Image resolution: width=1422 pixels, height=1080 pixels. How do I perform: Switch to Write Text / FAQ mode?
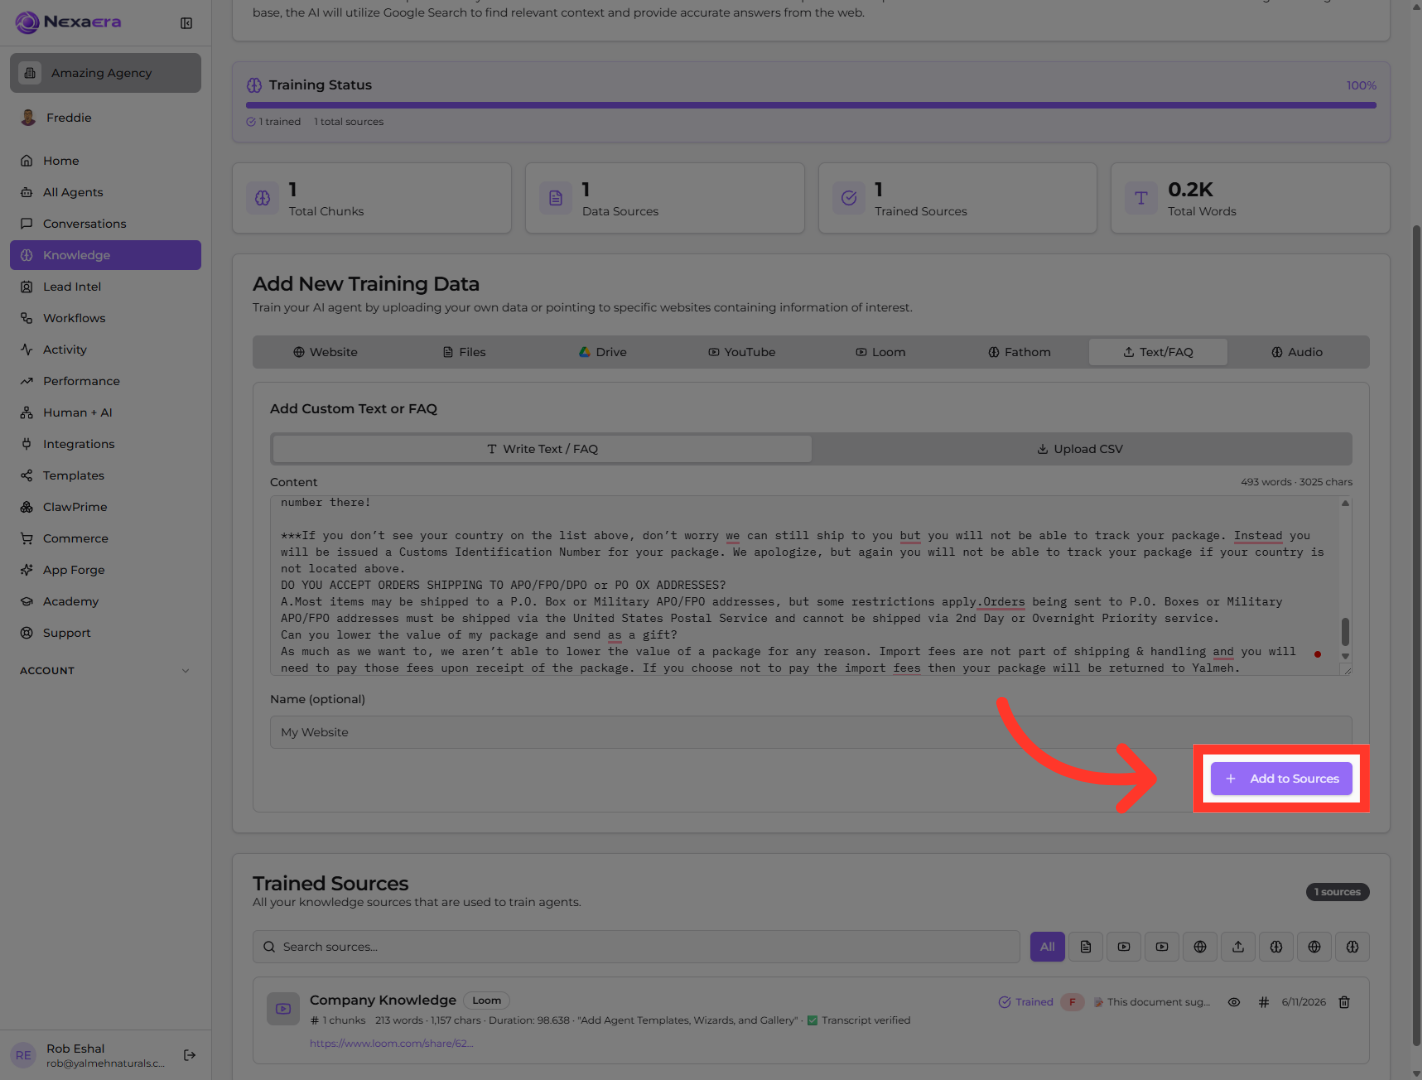tap(542, 449)
